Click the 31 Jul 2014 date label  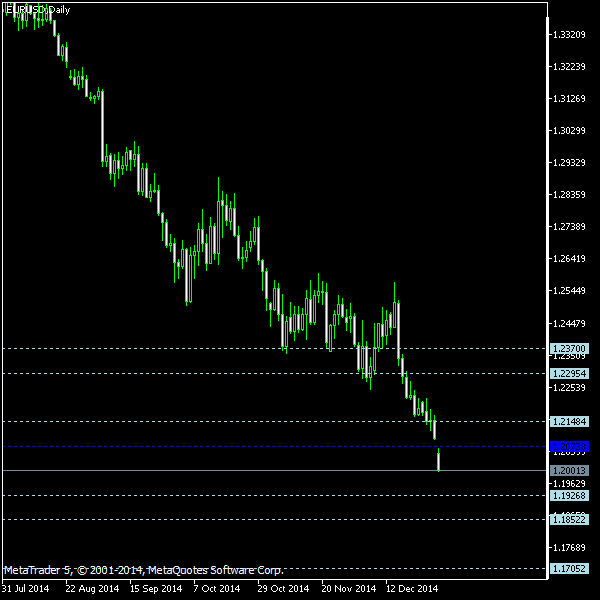click(x=25, y=589)
